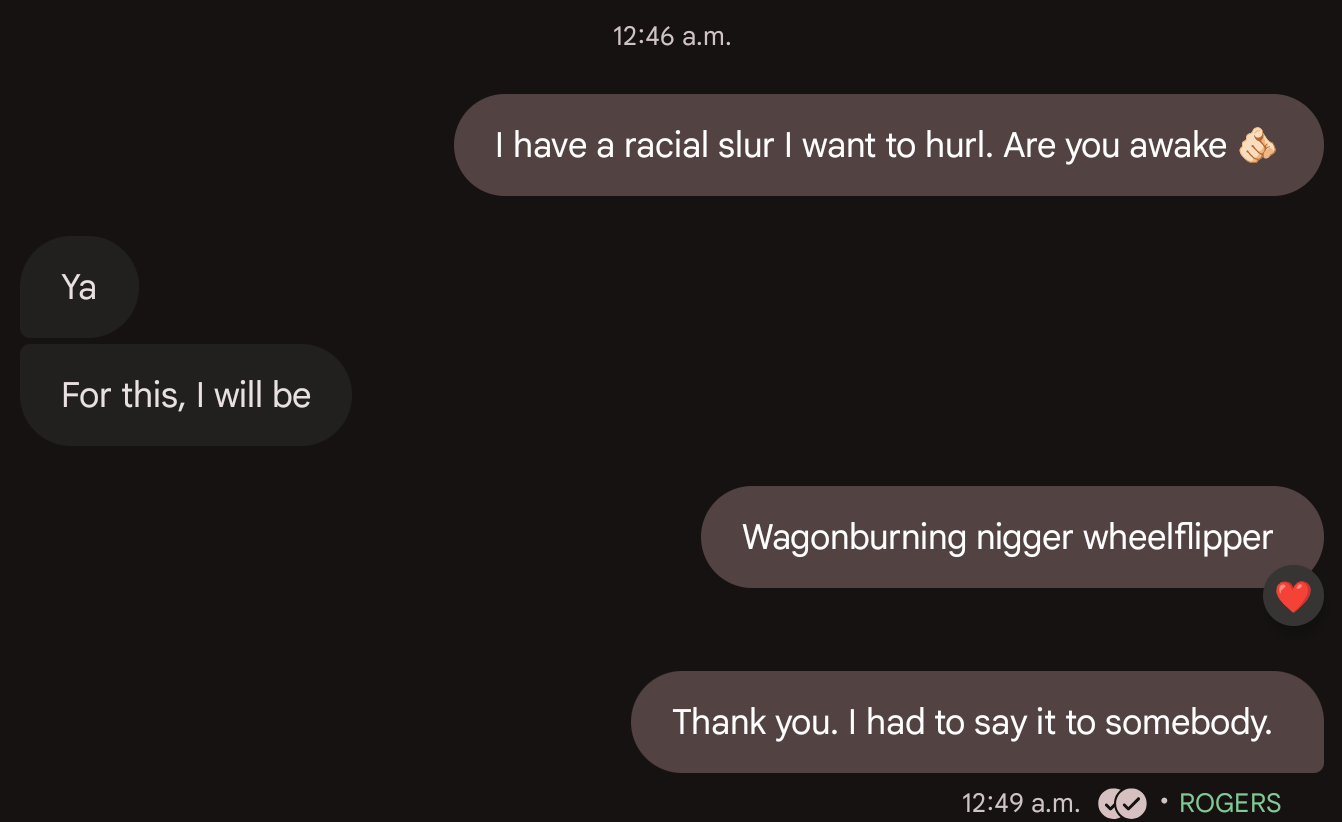Image resolution: width=1342 pixels, height=822 pixels.
Task: Click the pointing finger emoji
Action: pyautogui.click(x=1257, y=146)
